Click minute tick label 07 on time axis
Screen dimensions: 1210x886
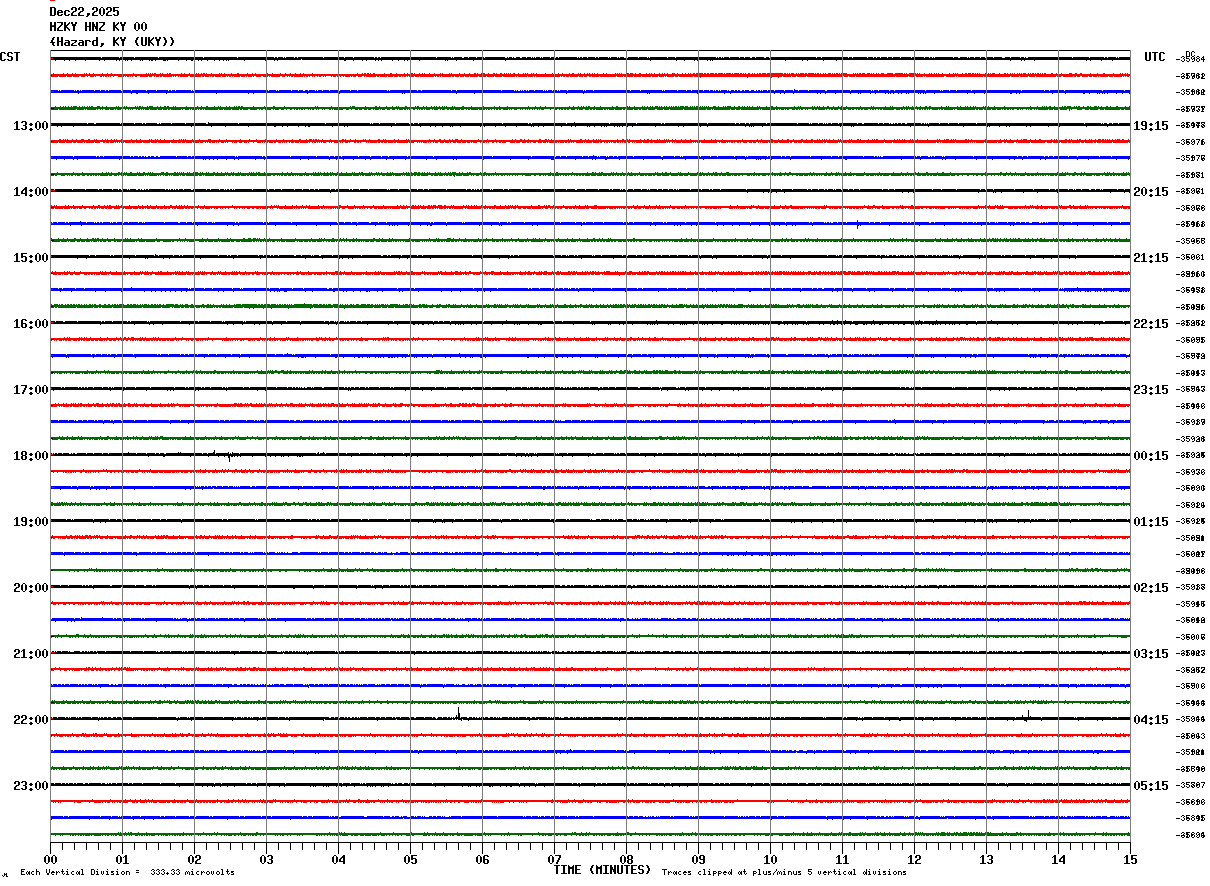pyautogui.click(x=554, y=859)
